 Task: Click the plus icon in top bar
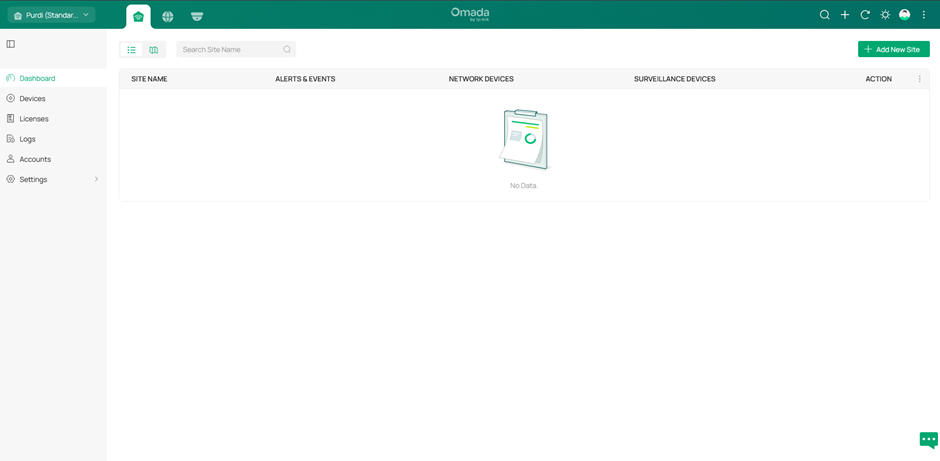coord(845,15)
